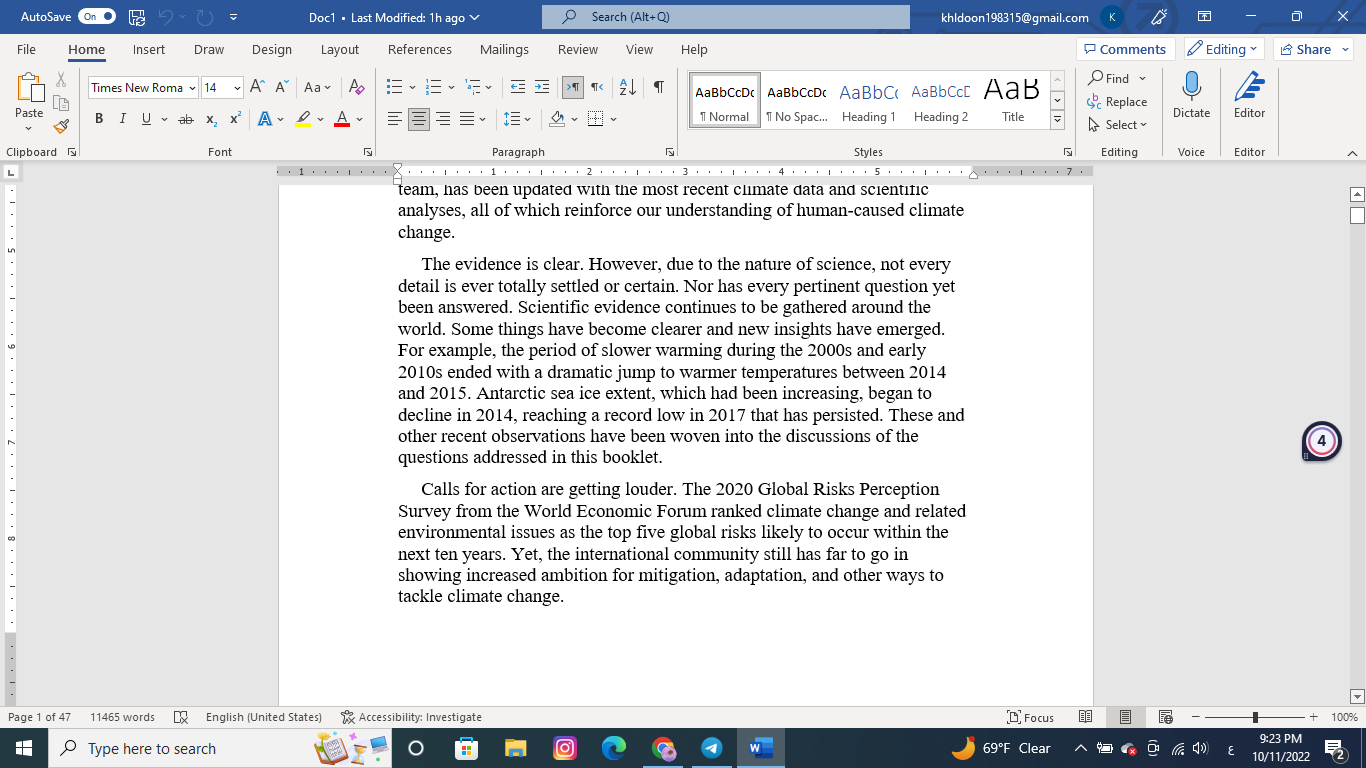
Task: Switch to the Layout tab
Action: point(340,49)
